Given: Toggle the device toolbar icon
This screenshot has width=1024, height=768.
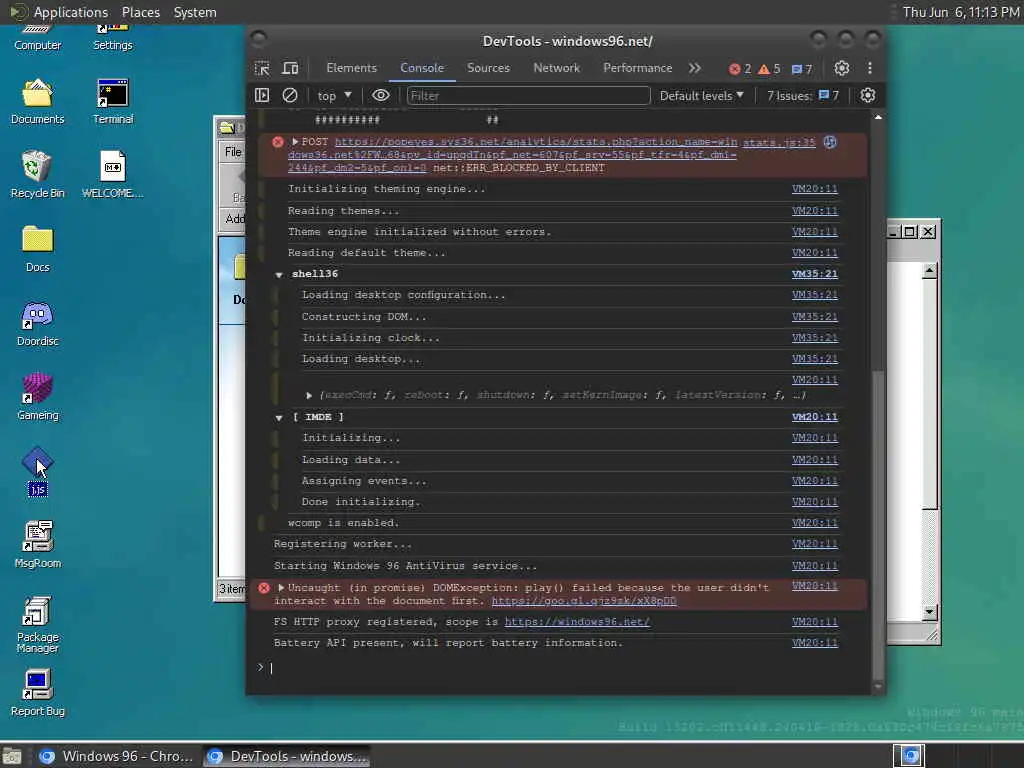Looking at the screenshot, I should [290, 69].
